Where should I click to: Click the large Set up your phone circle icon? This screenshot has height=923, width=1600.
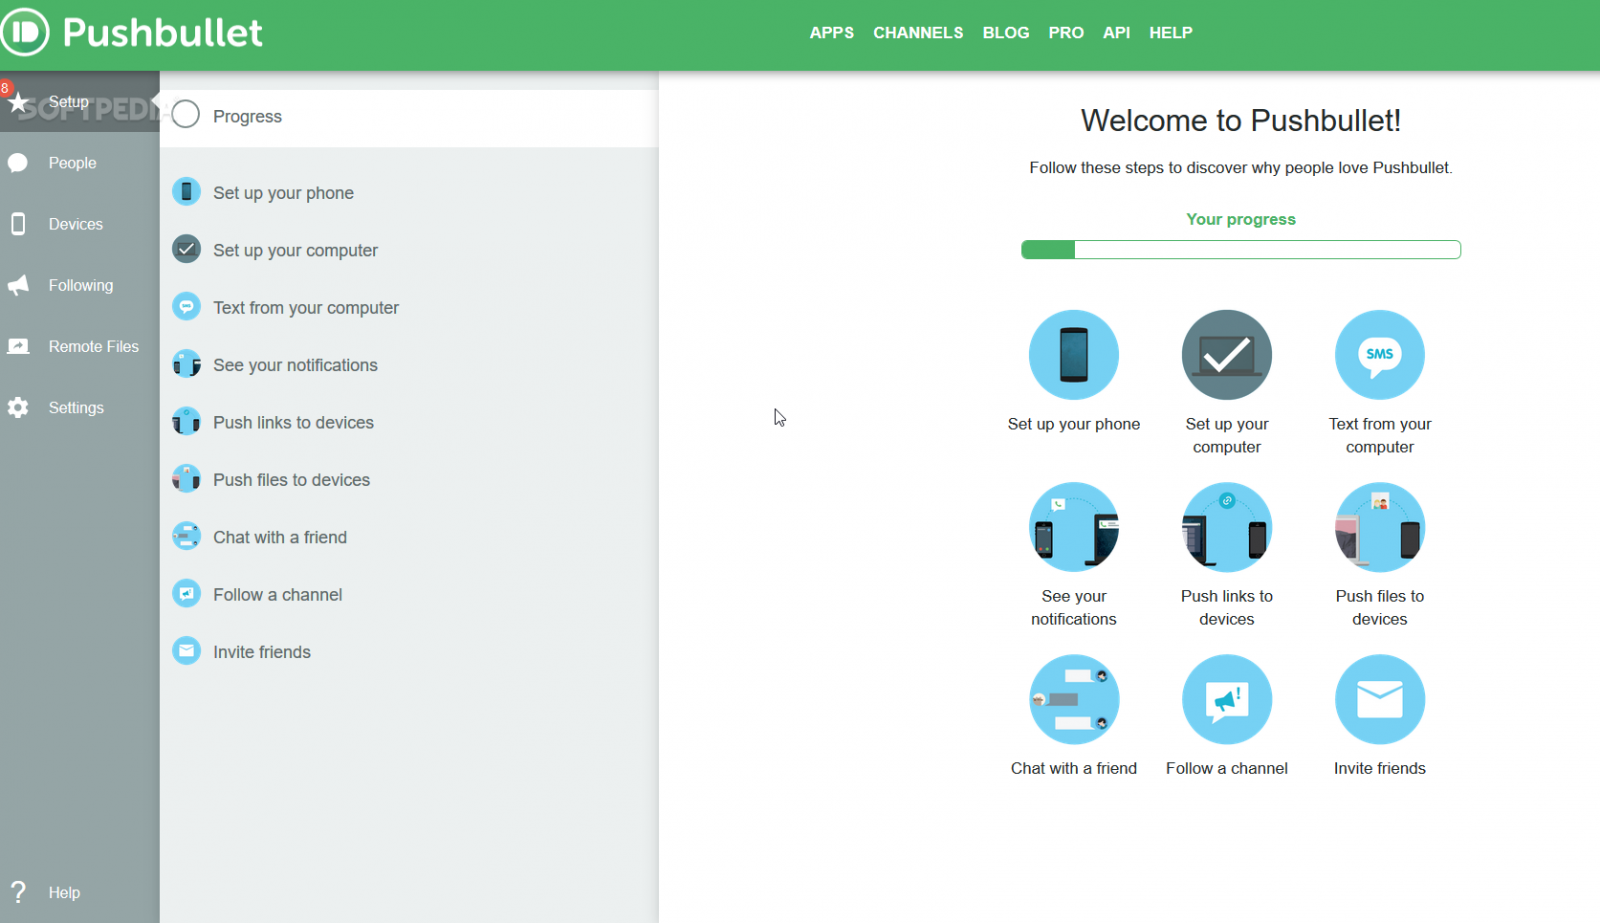click(1074, 355)
